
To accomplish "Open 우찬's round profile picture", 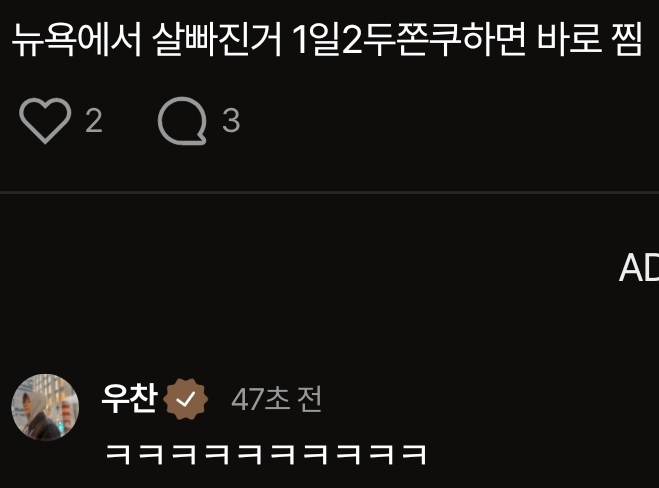I will pos(45,407).
